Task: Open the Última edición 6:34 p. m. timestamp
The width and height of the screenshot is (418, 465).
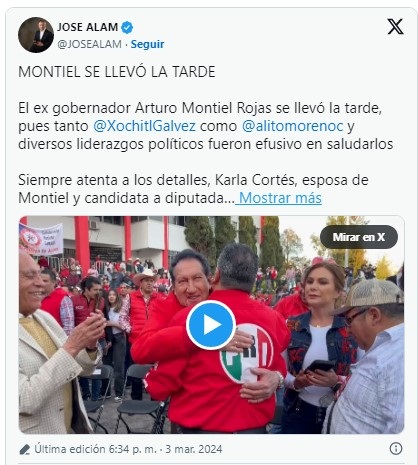Action: tap(95, 449)
